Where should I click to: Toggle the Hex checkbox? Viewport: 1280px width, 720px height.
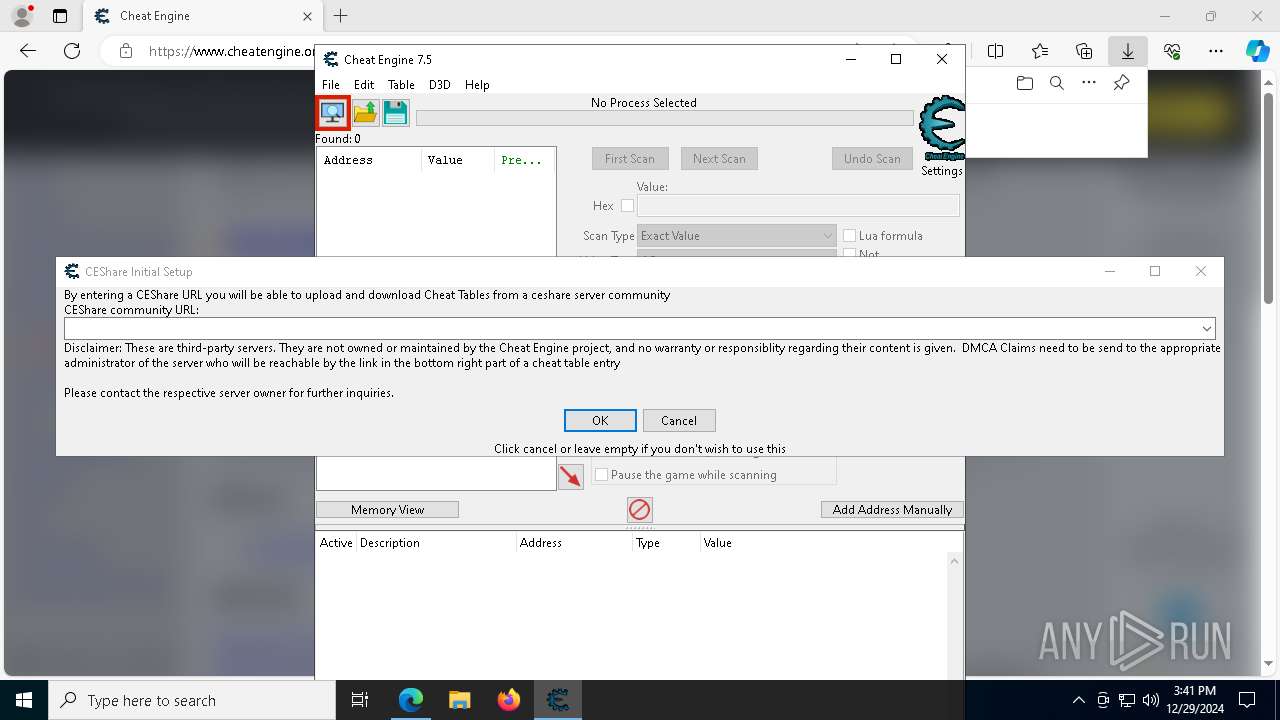627,206
